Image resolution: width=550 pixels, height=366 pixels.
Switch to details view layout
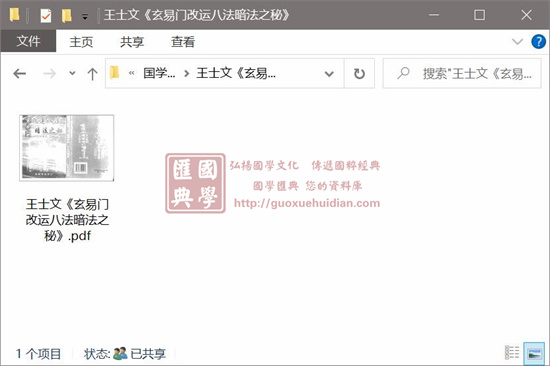[x=512, y=353]
